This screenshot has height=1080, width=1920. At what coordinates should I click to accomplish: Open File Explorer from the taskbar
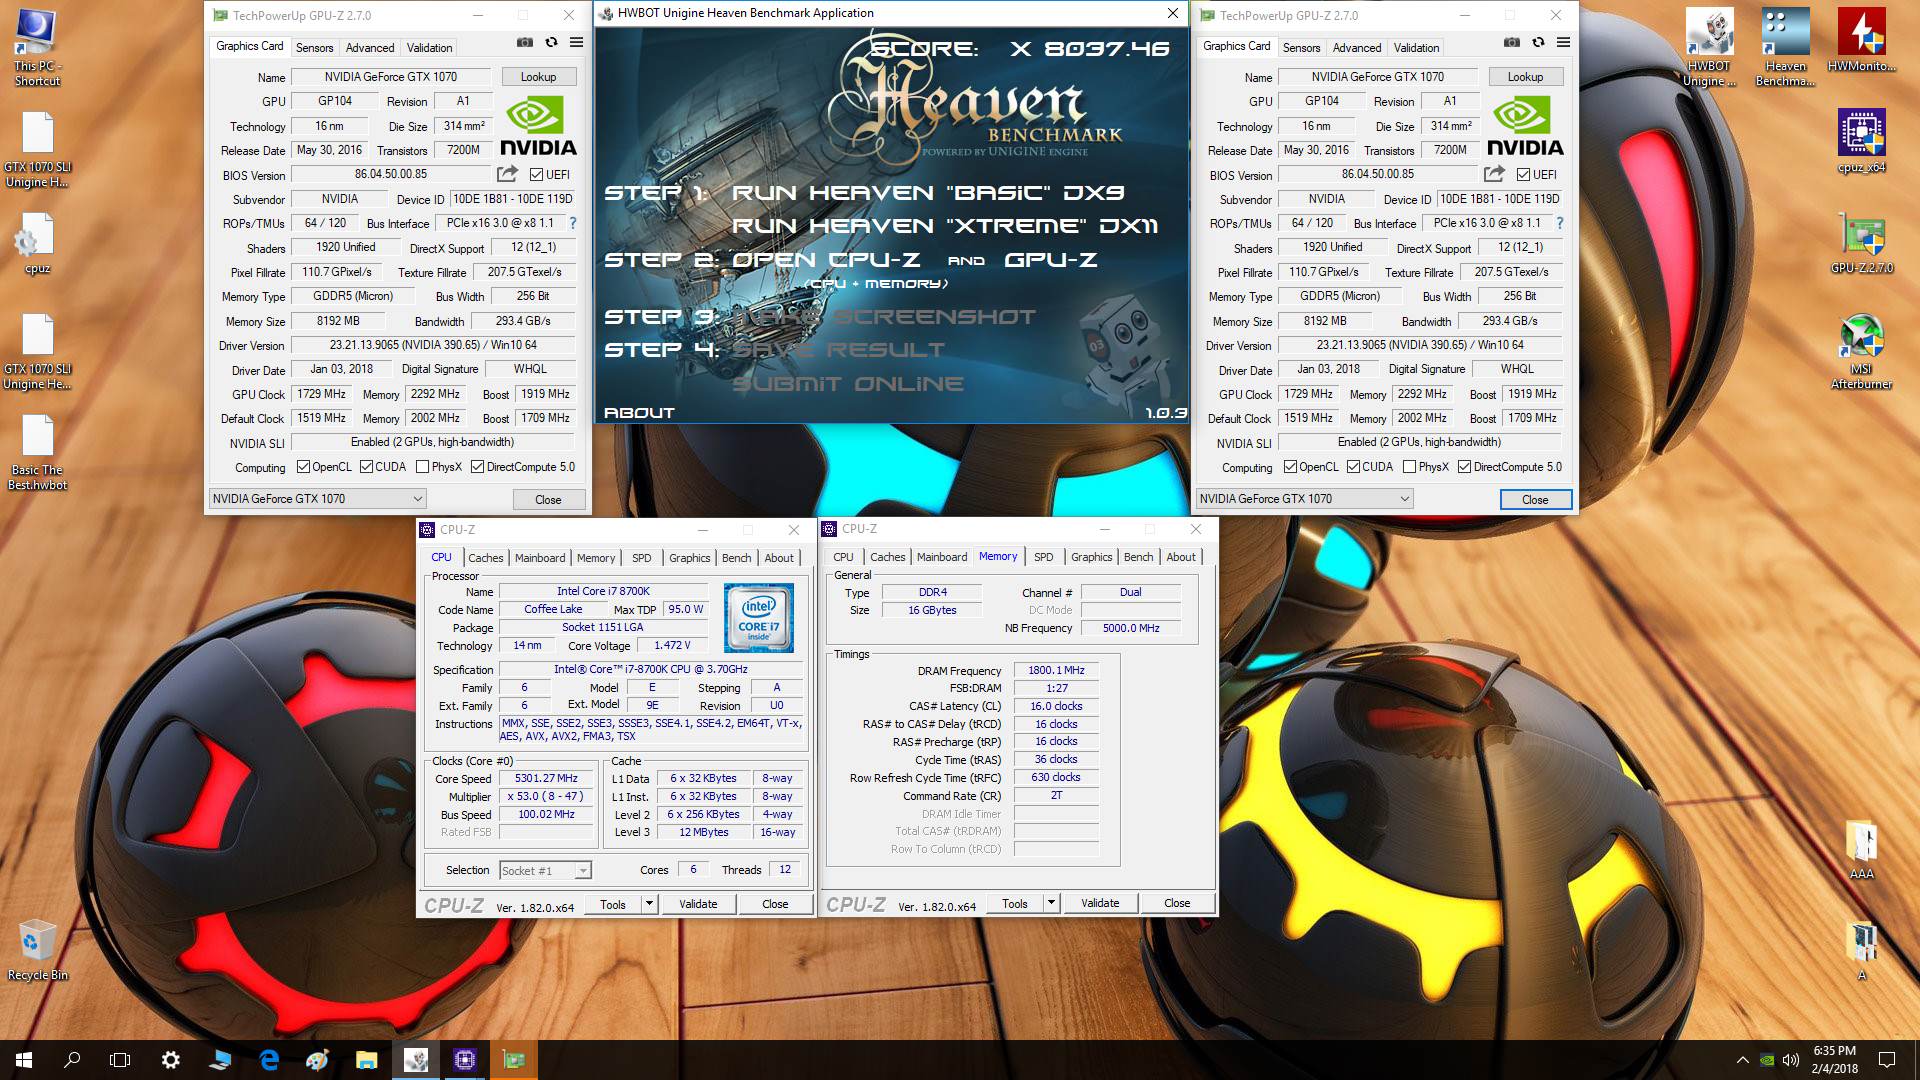click(367, 1060)
